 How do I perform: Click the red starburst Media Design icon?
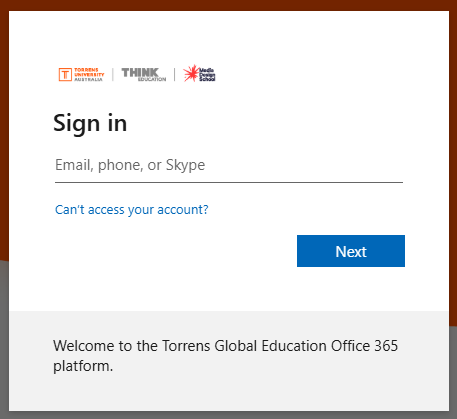tap(191, 73)
